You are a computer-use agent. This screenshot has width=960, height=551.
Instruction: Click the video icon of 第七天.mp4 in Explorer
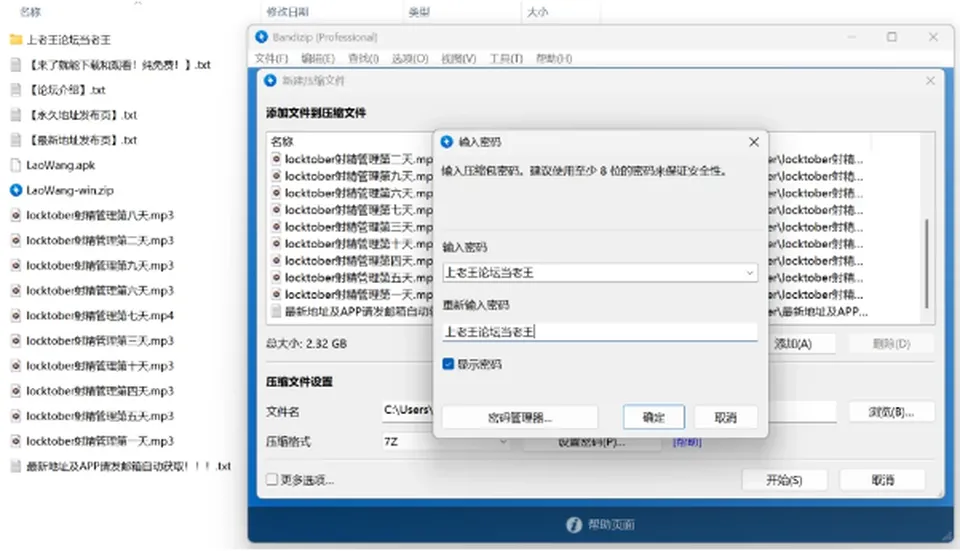pyautogui.click(x=16, y=316)
